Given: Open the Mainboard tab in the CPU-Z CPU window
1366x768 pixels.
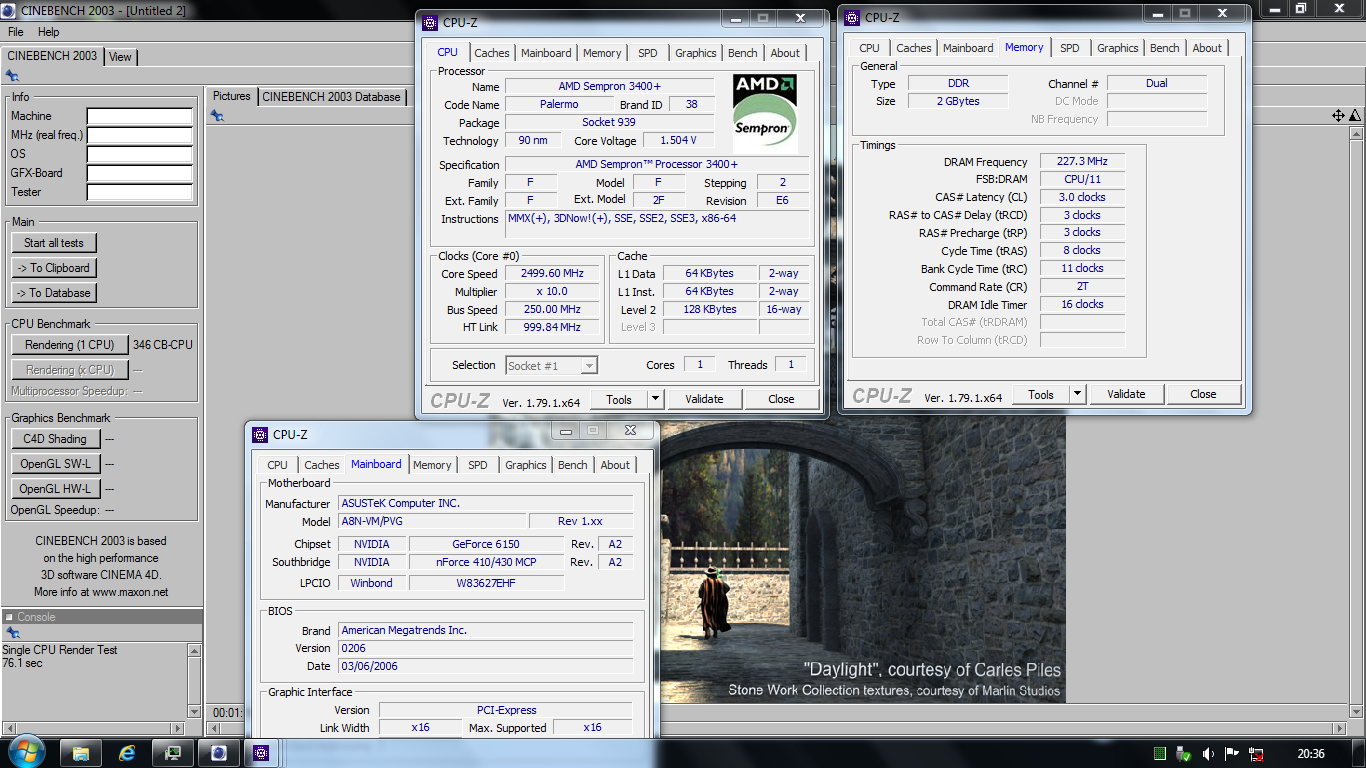Looking at the screenshot, I should pyautogui.click(x=546, y=53).
